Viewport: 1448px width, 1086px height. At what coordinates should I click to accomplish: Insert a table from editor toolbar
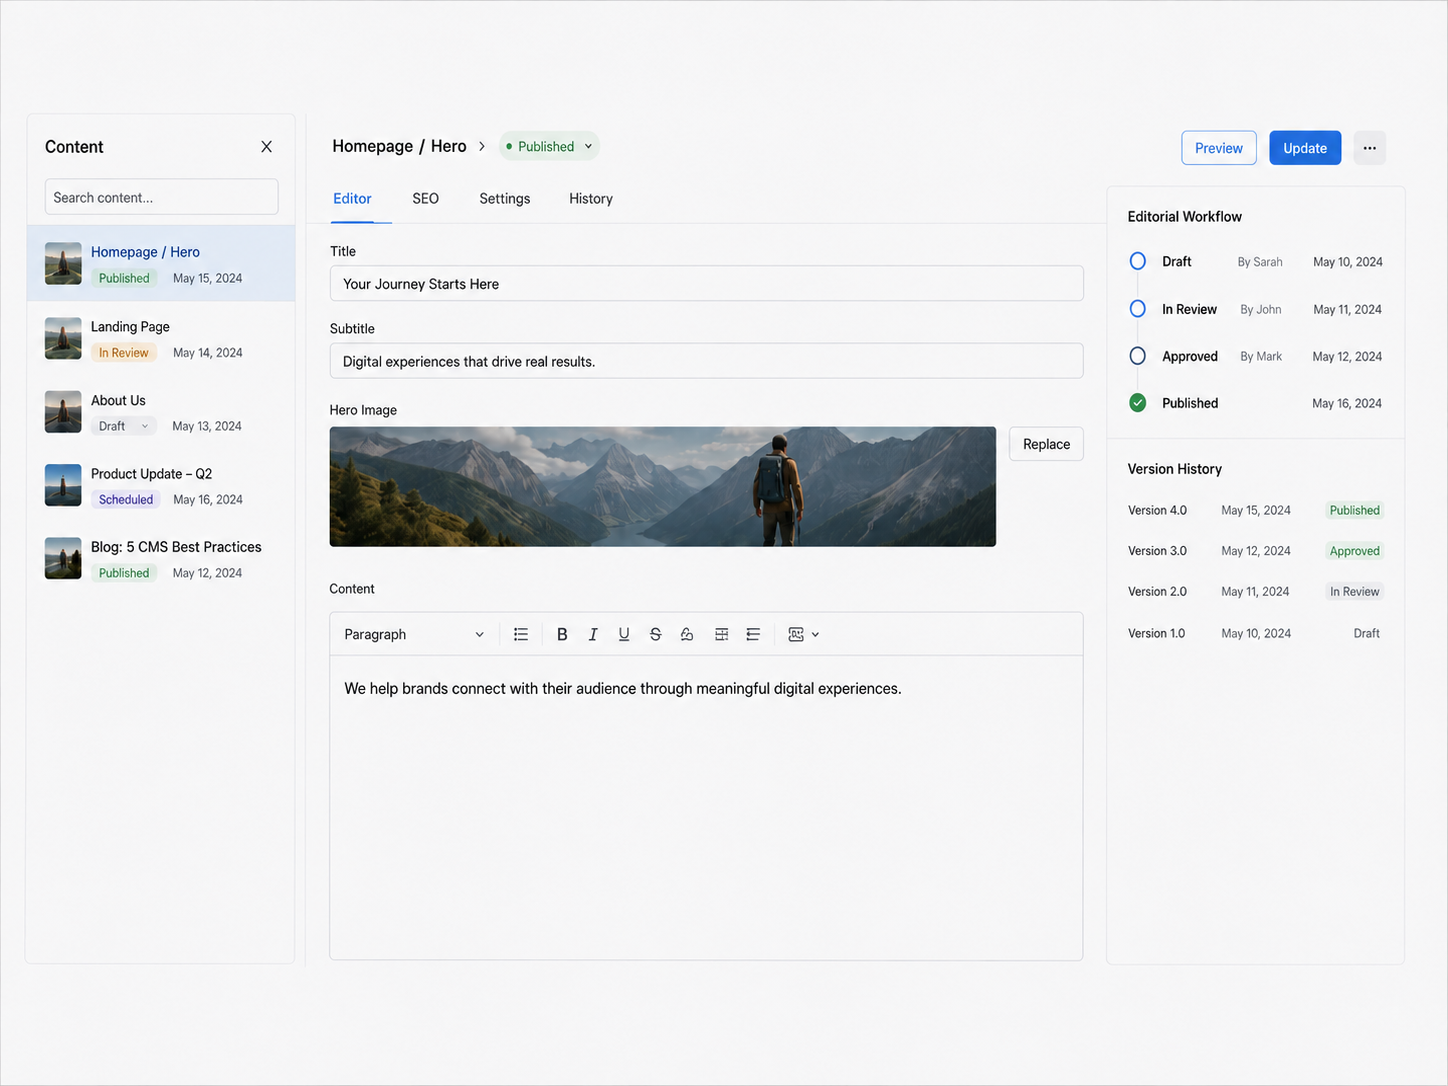tap(721, 634)
